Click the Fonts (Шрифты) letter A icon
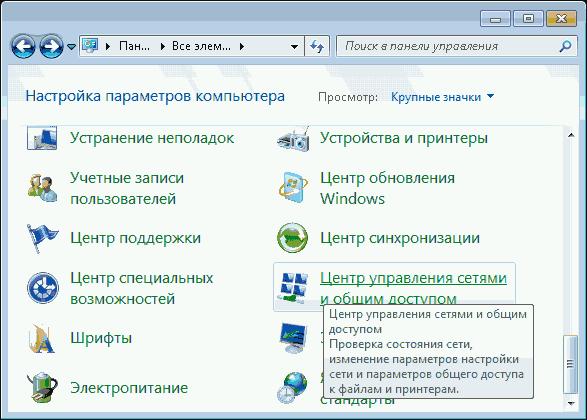The image size is (587, 420). pyautogui.click(x=42, y=338)
